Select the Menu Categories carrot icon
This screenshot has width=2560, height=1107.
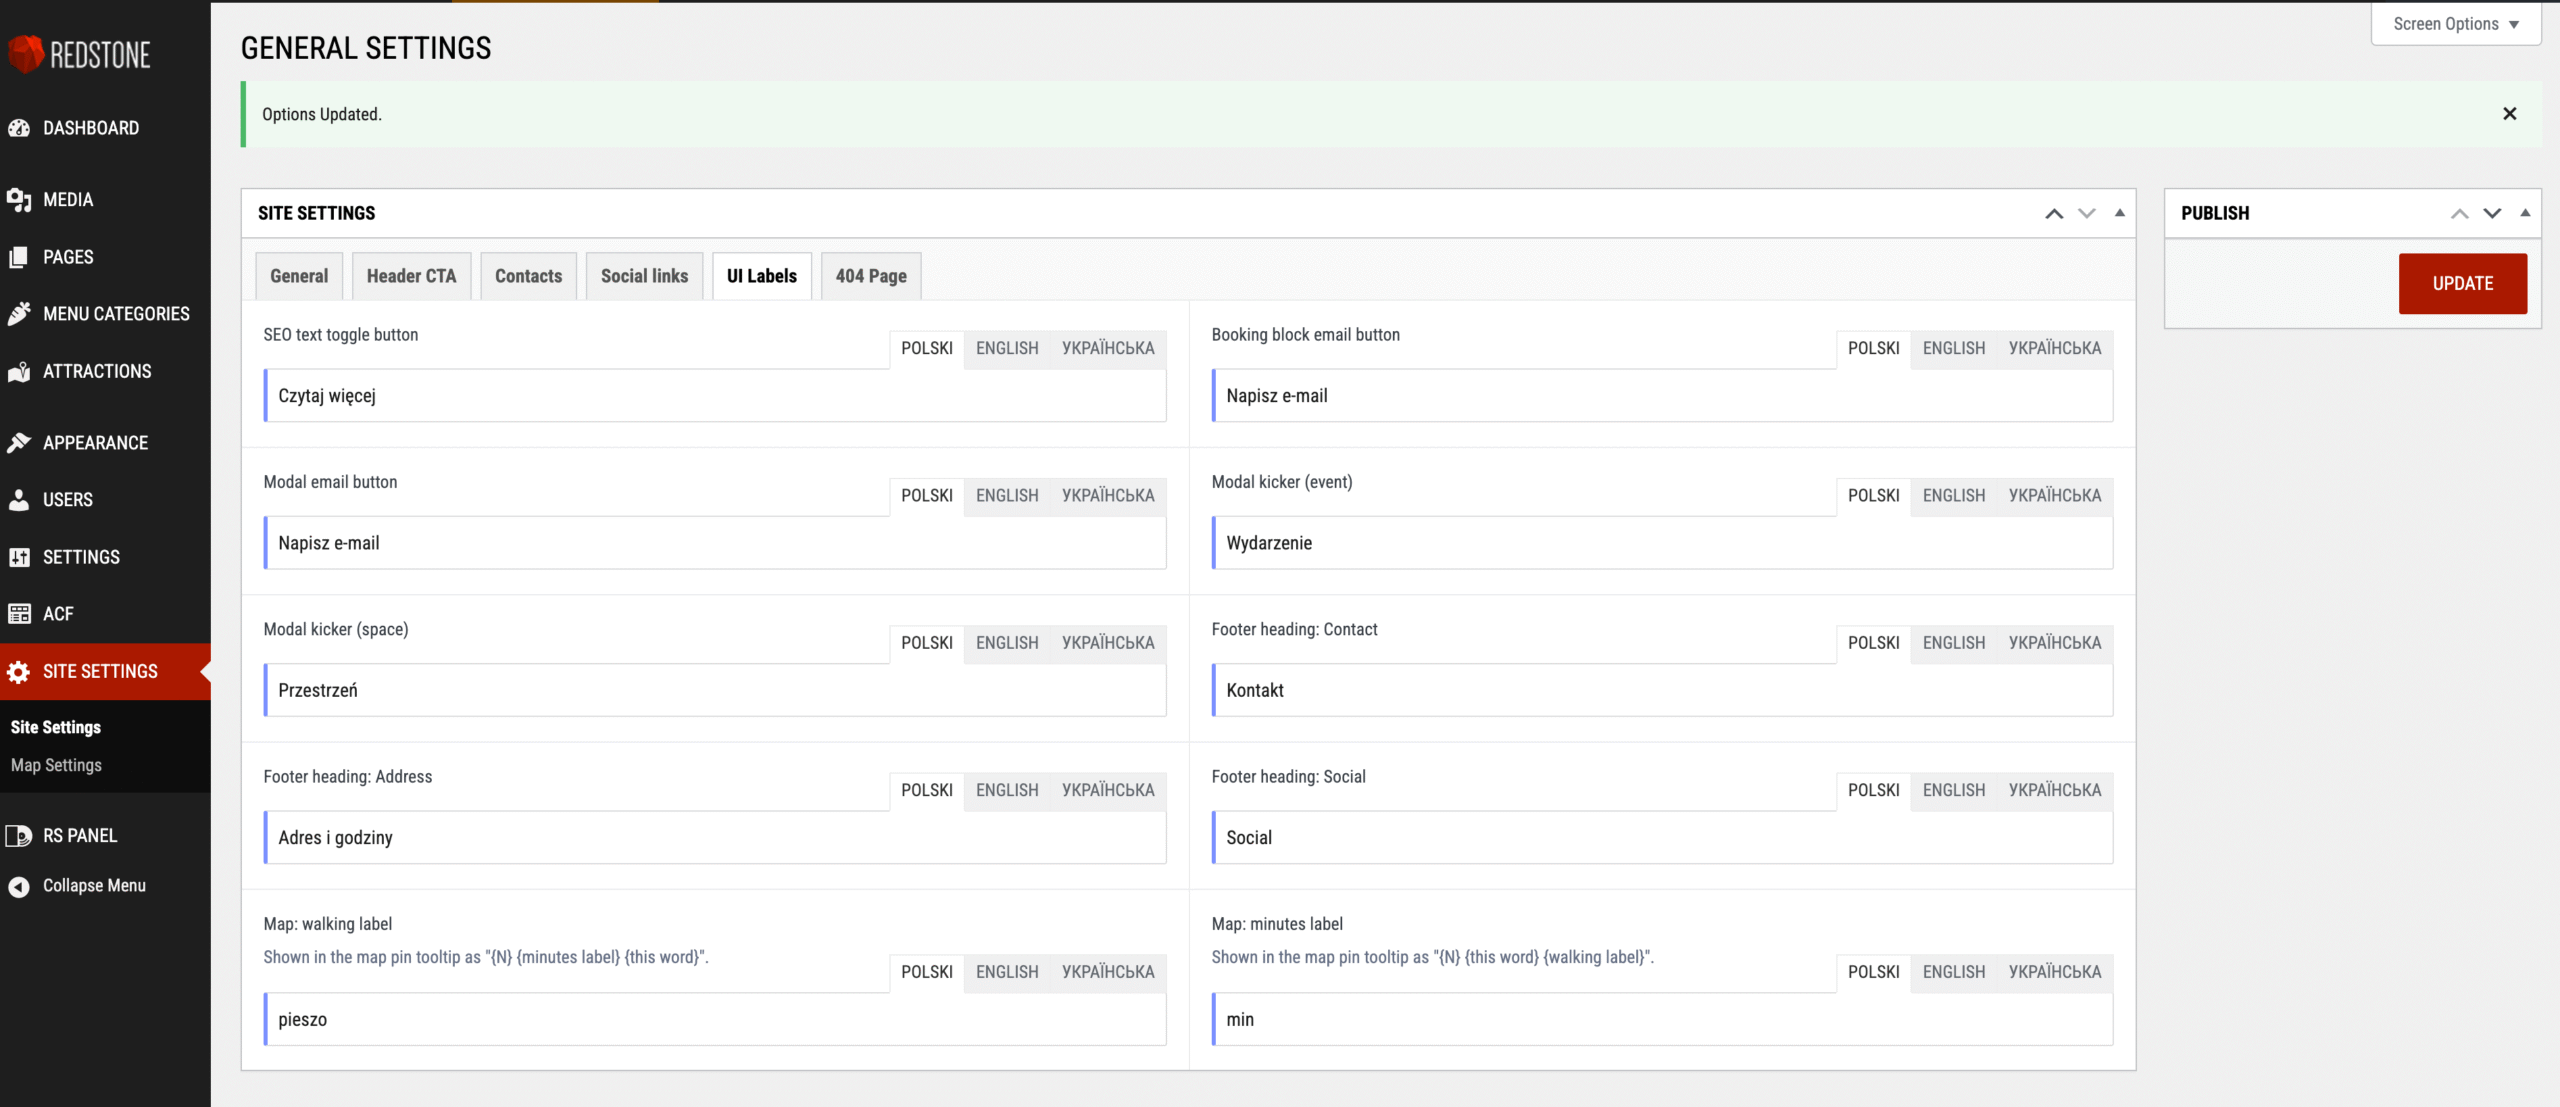[19, 314]
